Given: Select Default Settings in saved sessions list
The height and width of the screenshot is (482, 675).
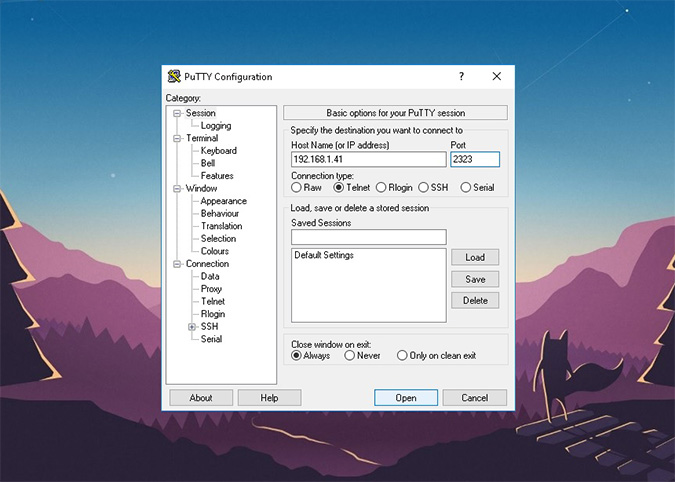Looking at the screenshot, I should click(324, 256).
